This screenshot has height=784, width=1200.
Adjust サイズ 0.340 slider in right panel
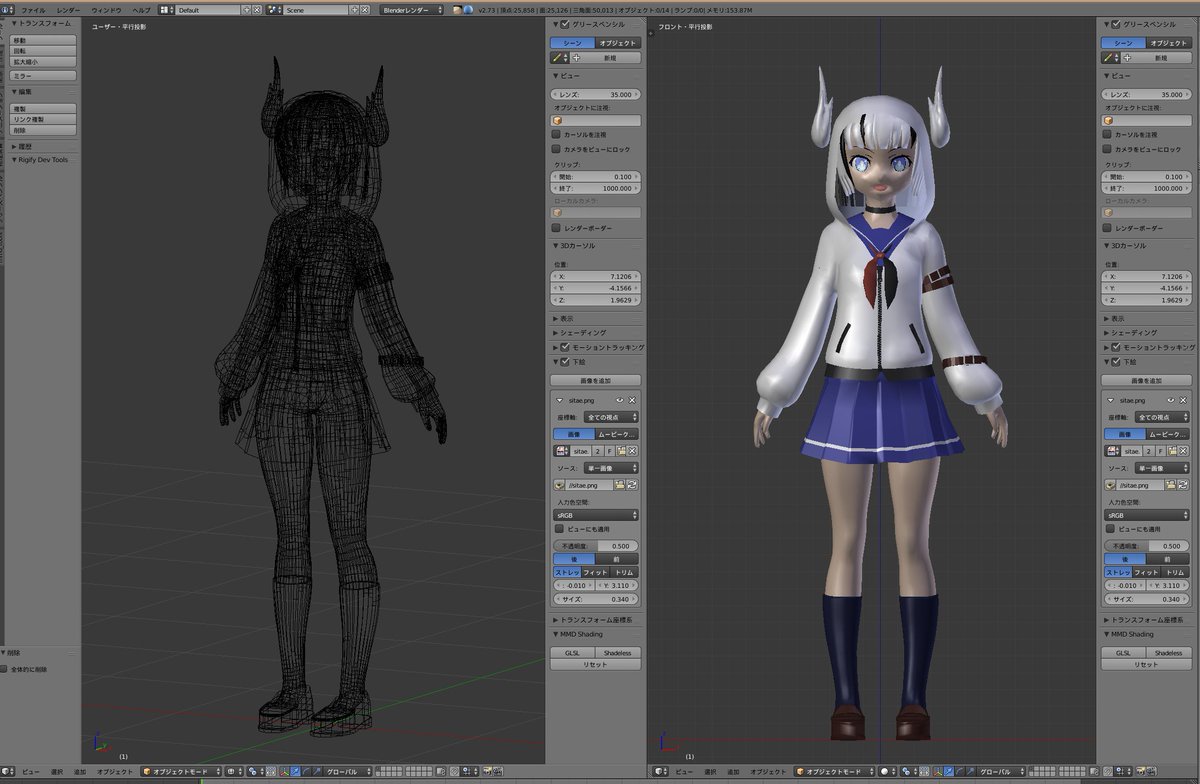tap(1146, 599)
